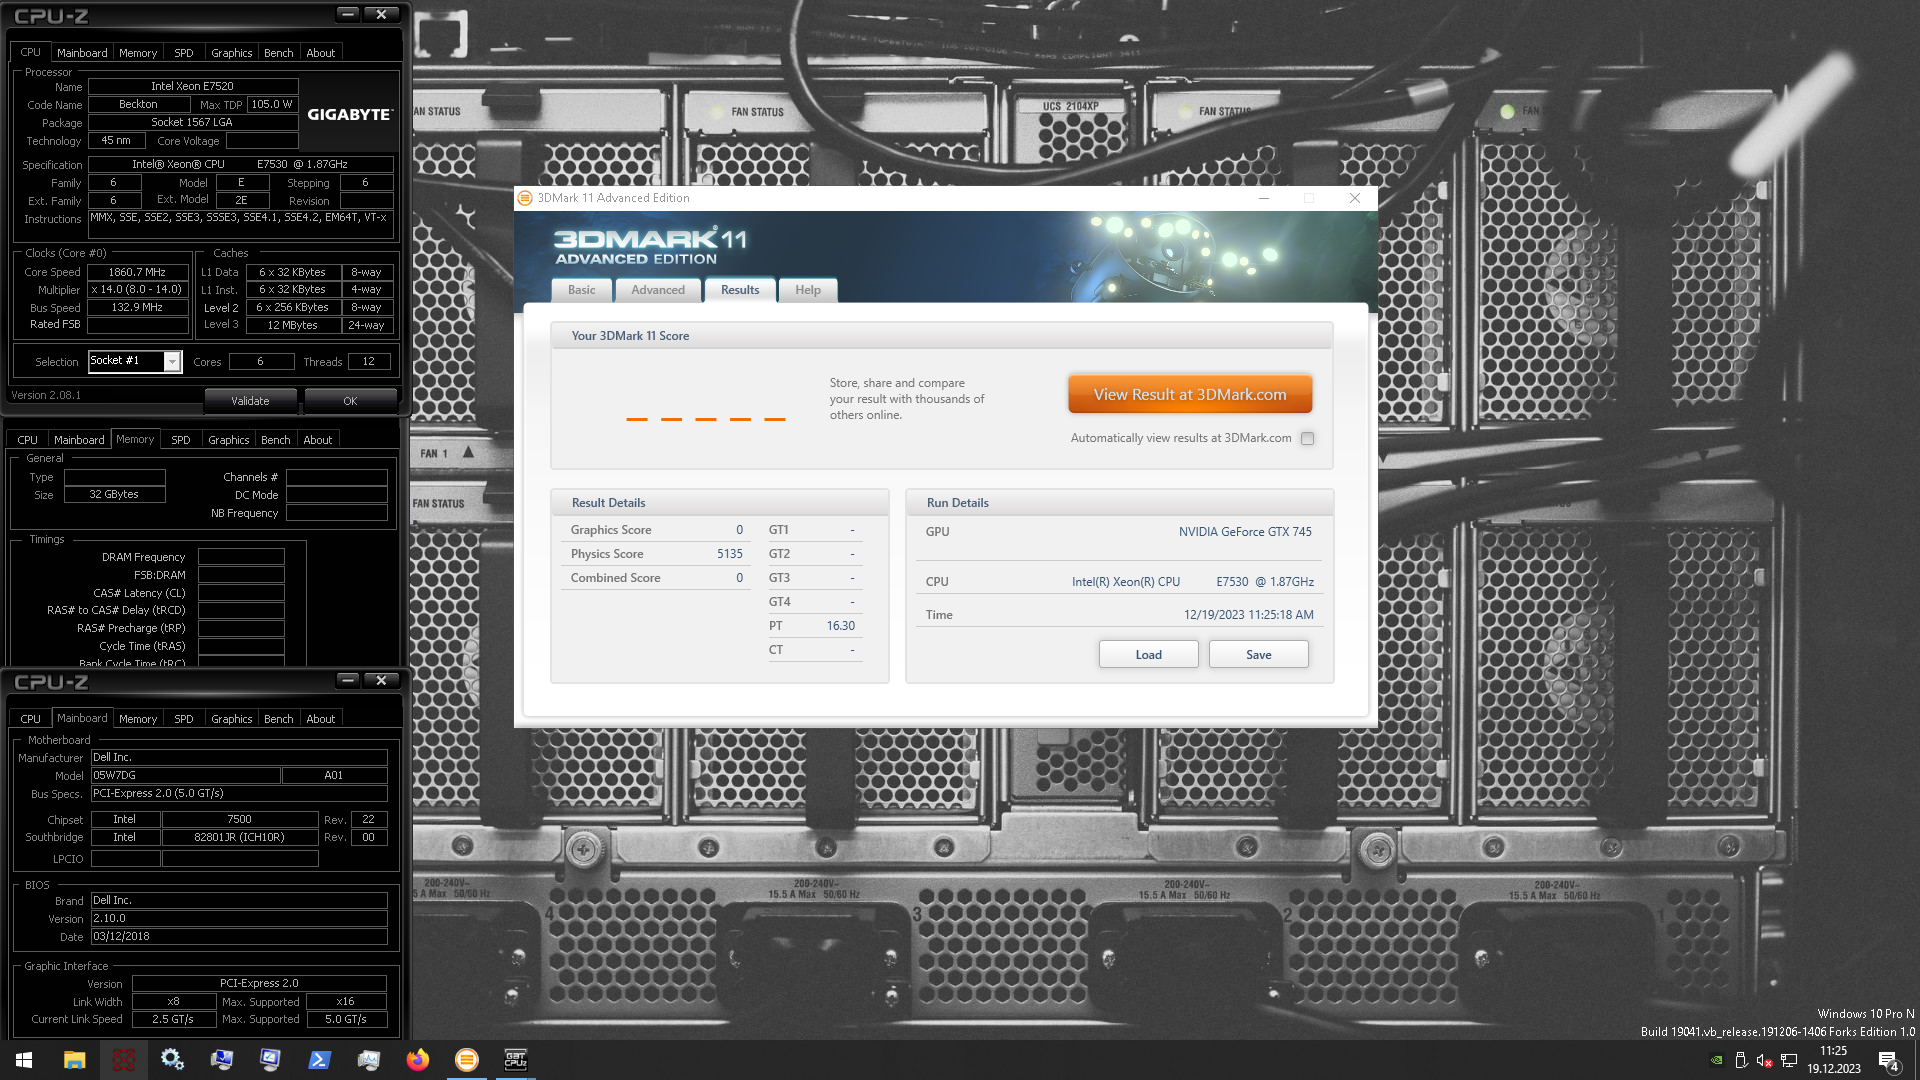
Task: Click the red lattice taskbar icon
Action: pyautogui.click(x=123, y=1060)
